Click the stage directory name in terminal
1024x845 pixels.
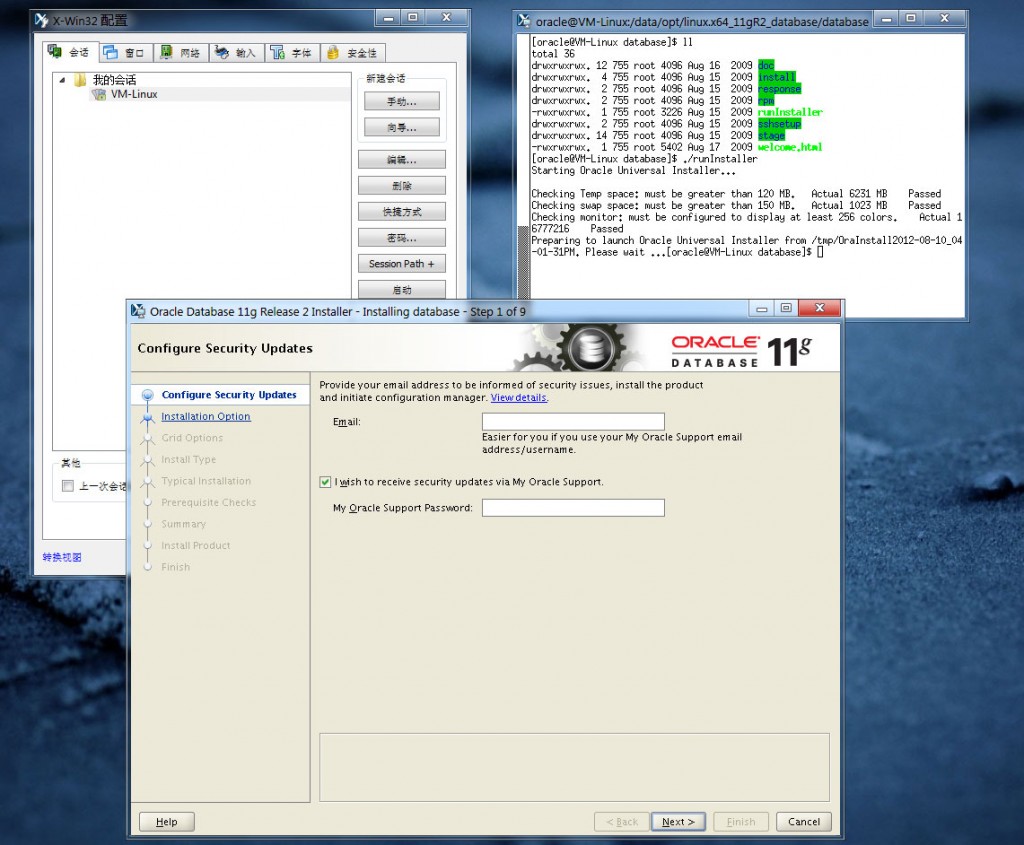[x=771, y=136]
